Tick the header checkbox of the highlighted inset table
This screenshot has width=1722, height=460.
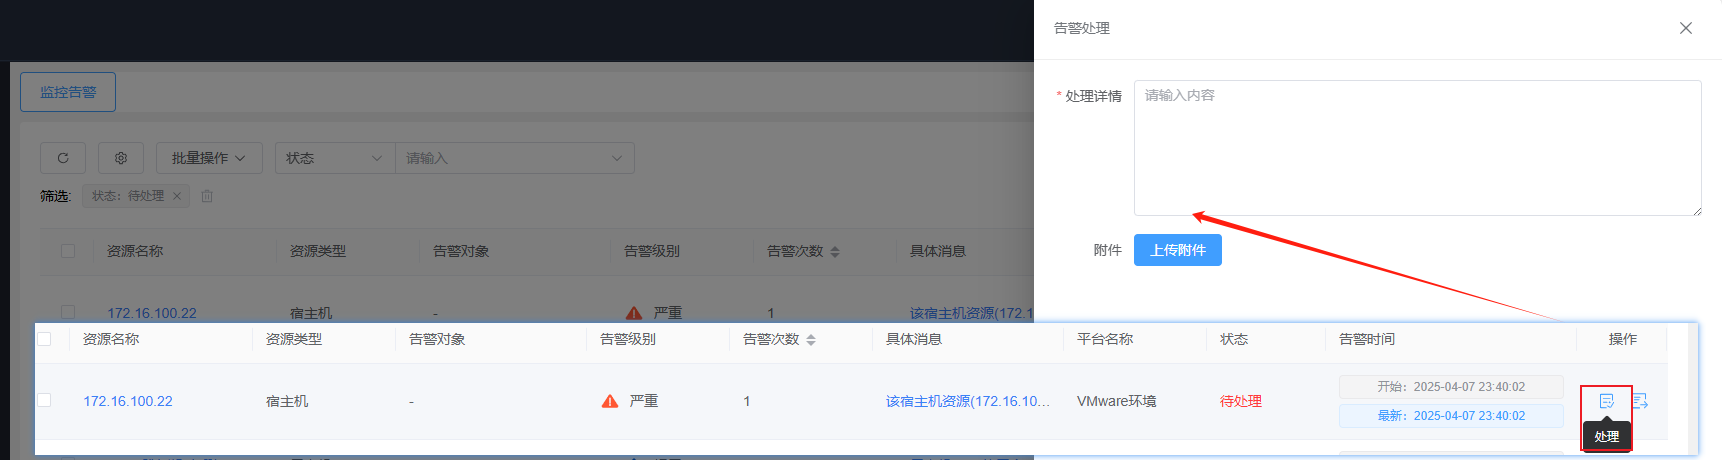44,339
